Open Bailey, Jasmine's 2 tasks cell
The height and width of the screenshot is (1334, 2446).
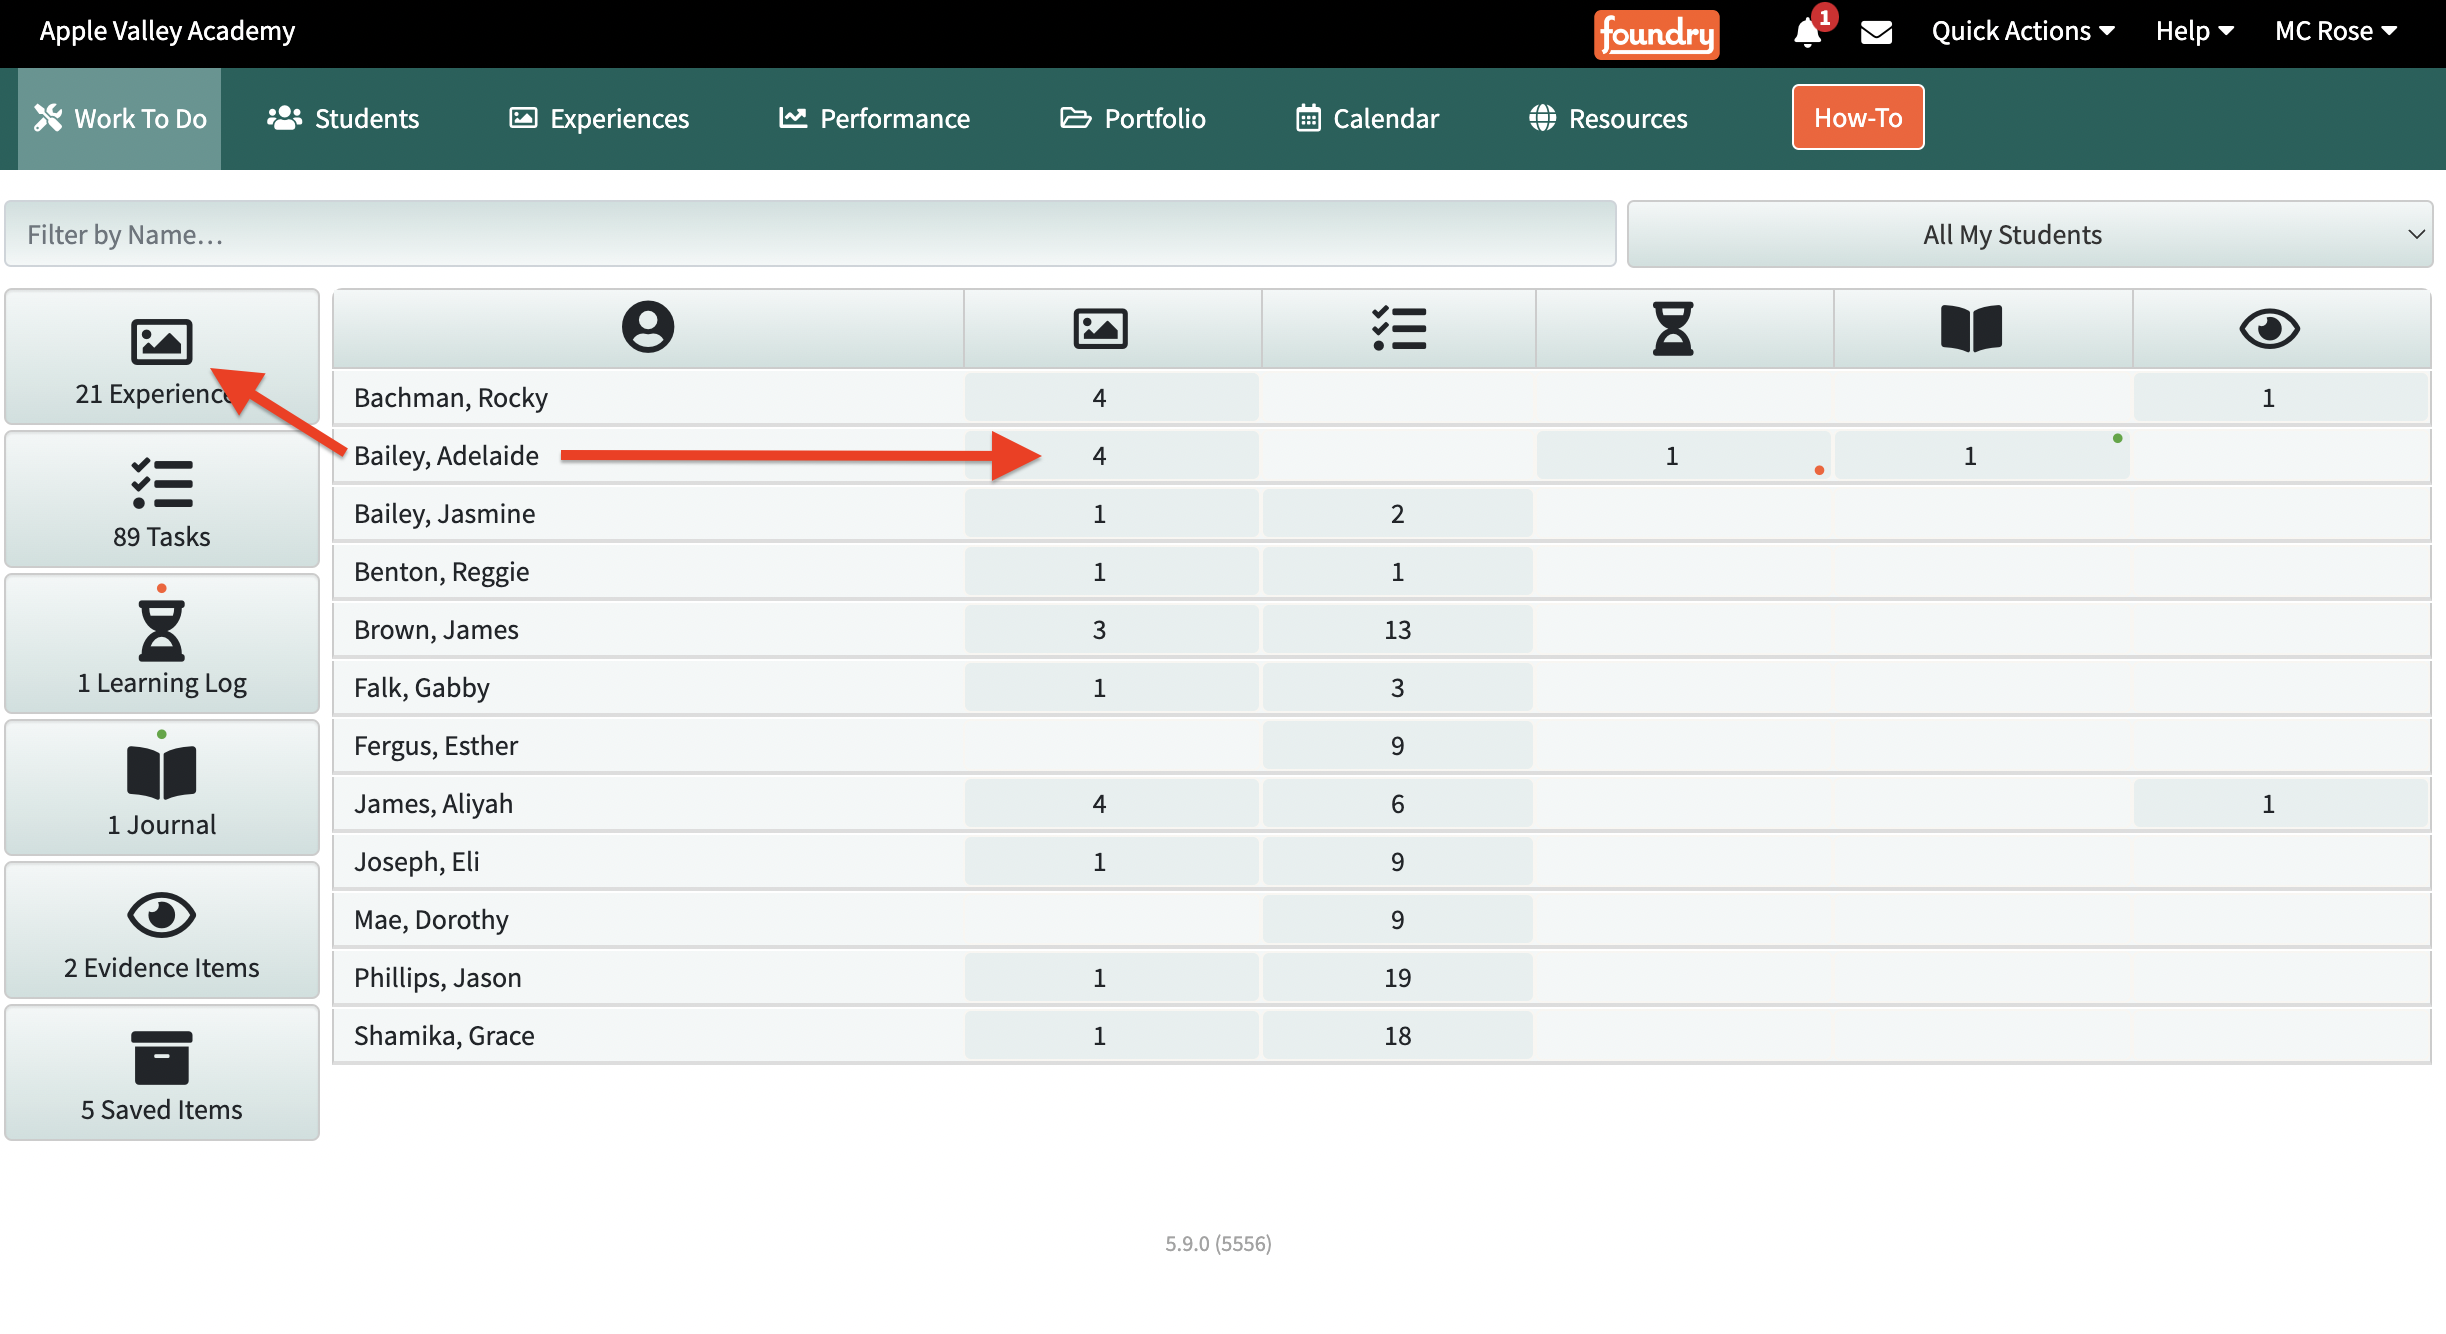(x=1397, y=514)
